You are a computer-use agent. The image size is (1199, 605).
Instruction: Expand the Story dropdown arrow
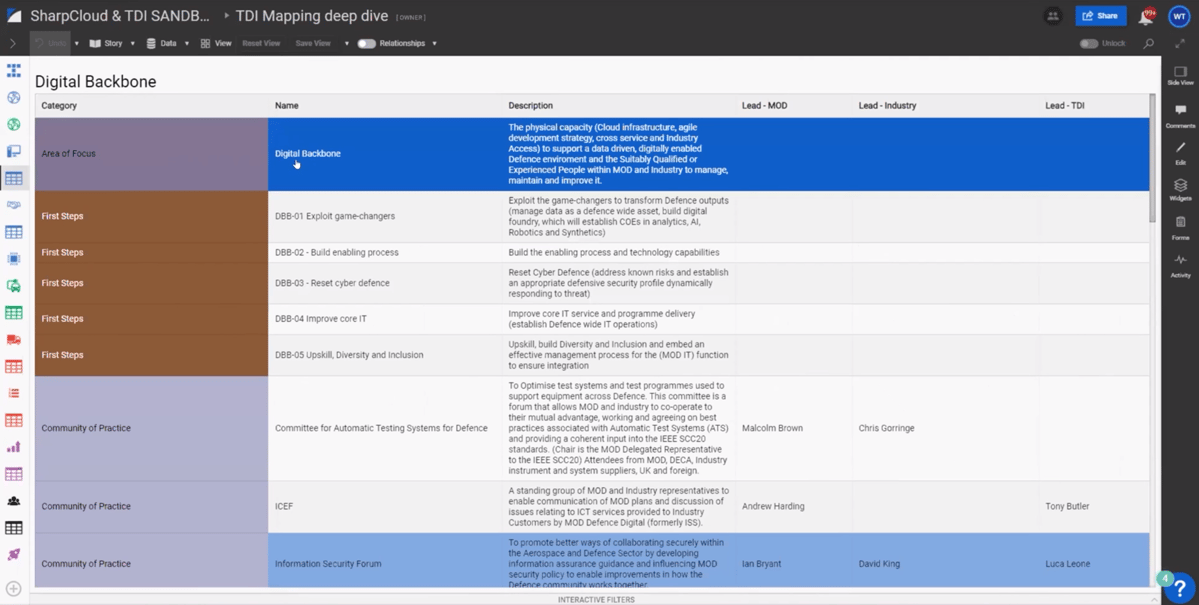pos(132,44)
